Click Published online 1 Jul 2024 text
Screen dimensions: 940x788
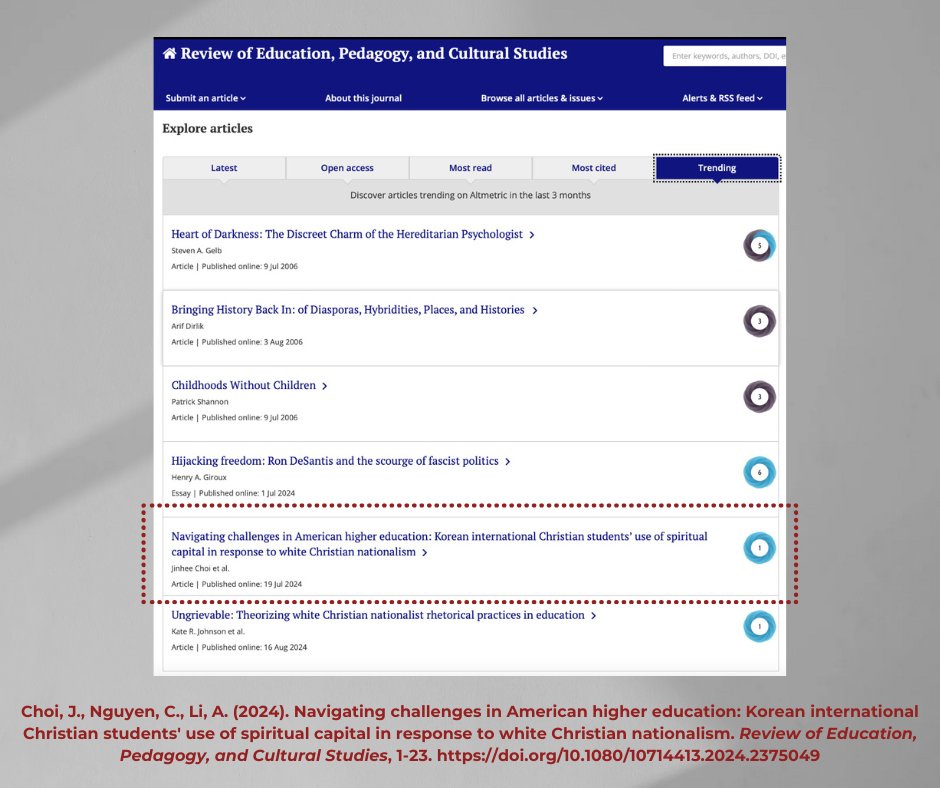point(247,493)
